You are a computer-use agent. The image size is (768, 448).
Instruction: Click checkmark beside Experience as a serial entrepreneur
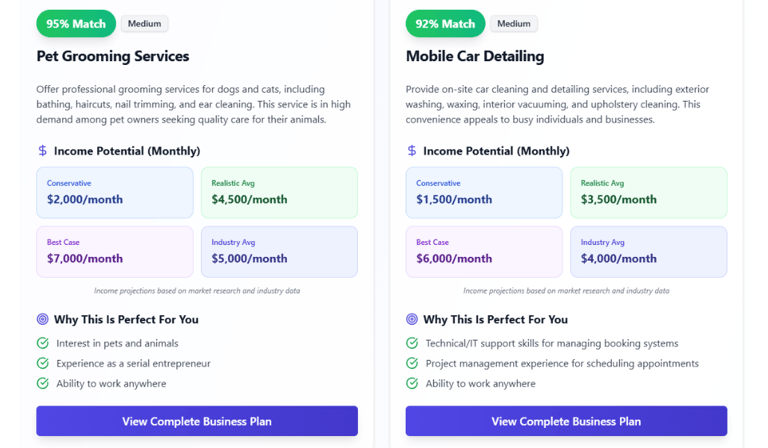[43, 363]
